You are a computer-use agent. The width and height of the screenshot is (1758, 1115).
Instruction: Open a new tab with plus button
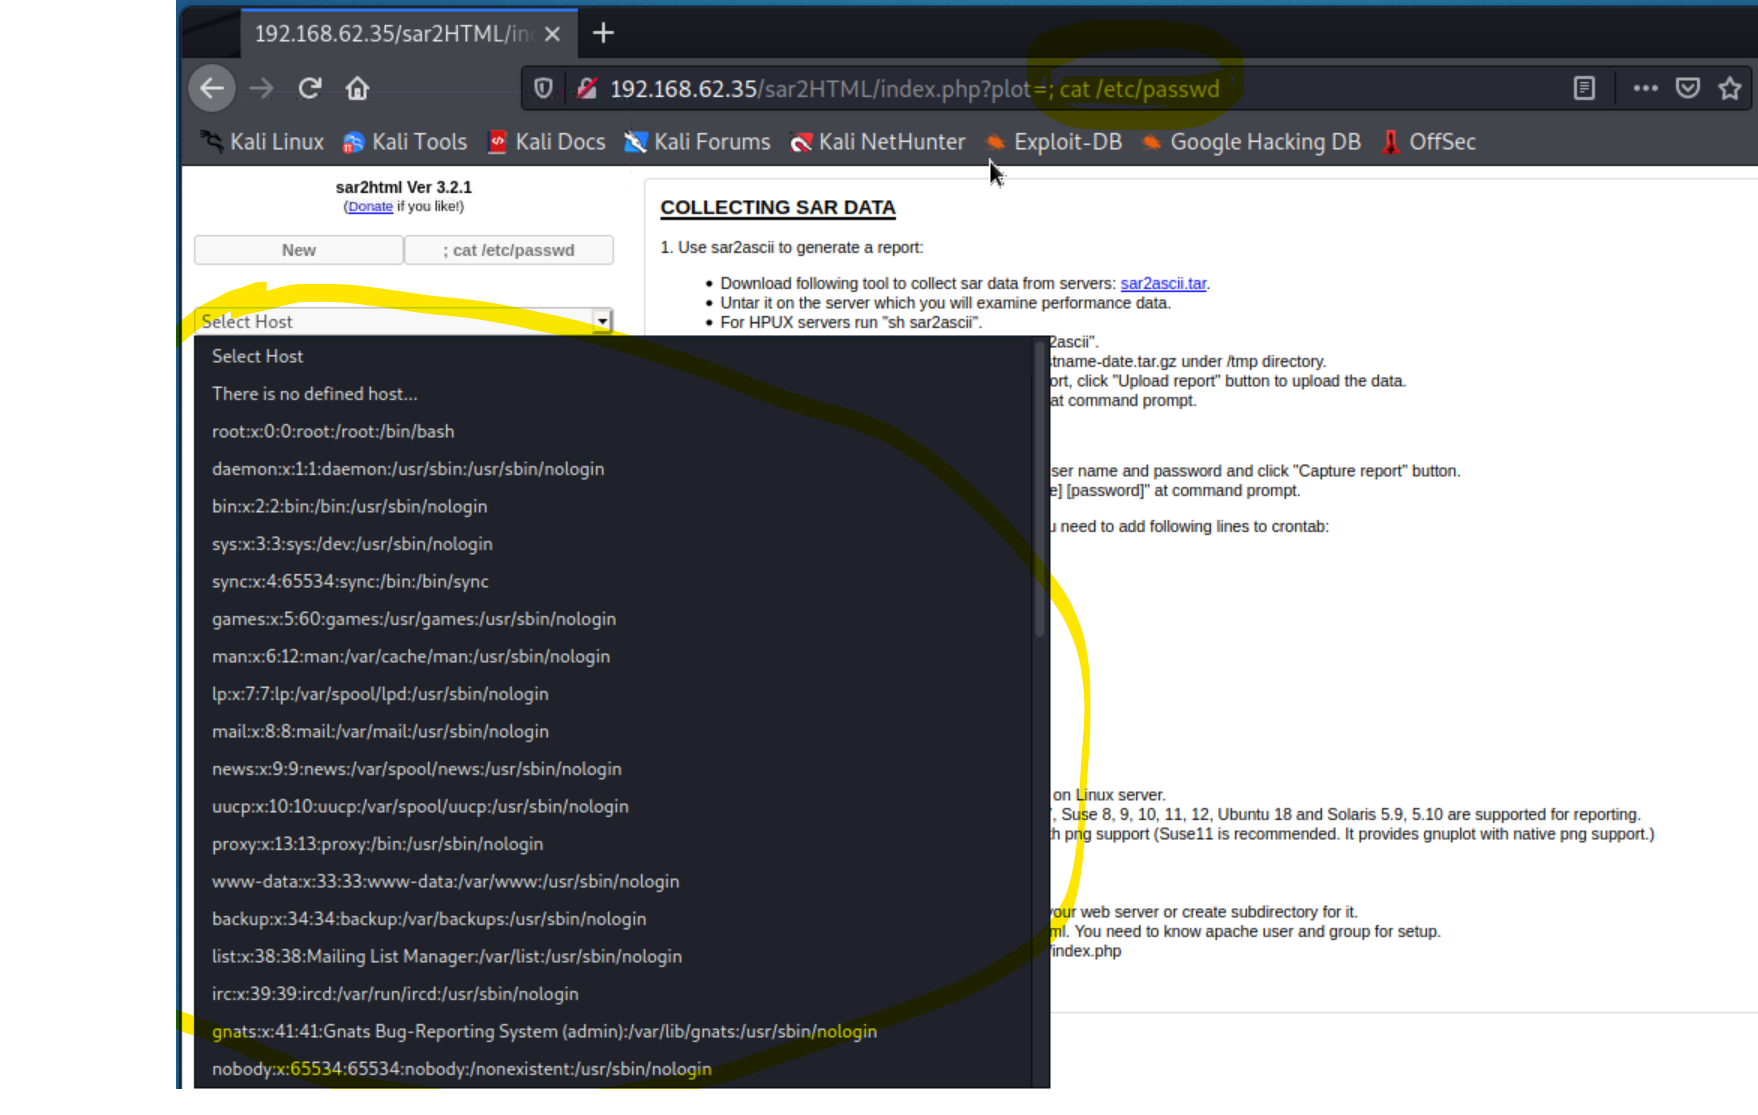(603, 33)
